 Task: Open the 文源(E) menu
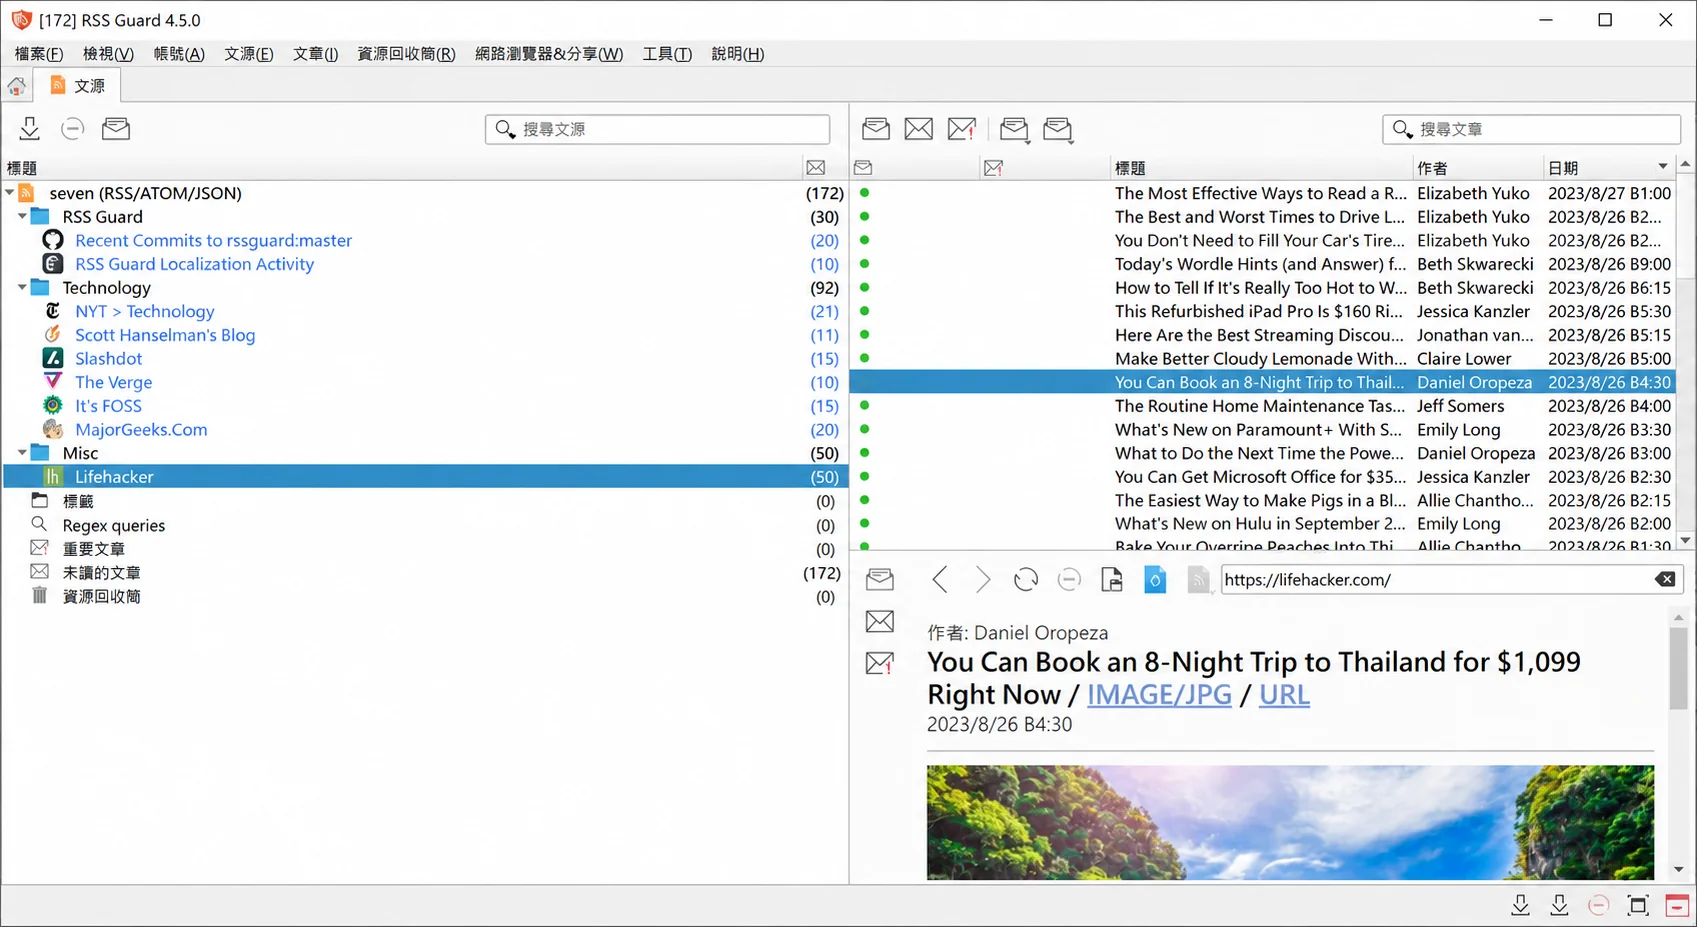point(248,54)
